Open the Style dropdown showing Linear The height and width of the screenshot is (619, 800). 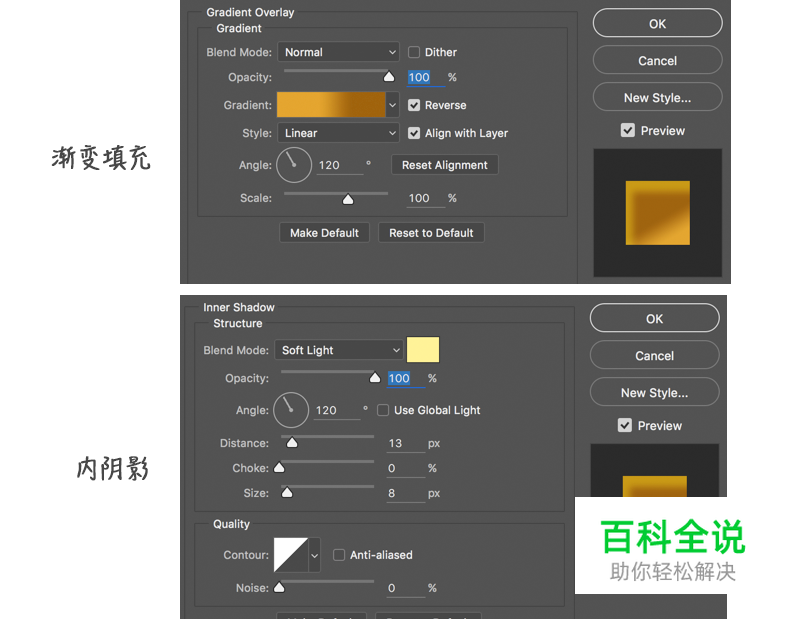[x=338, y=132]
